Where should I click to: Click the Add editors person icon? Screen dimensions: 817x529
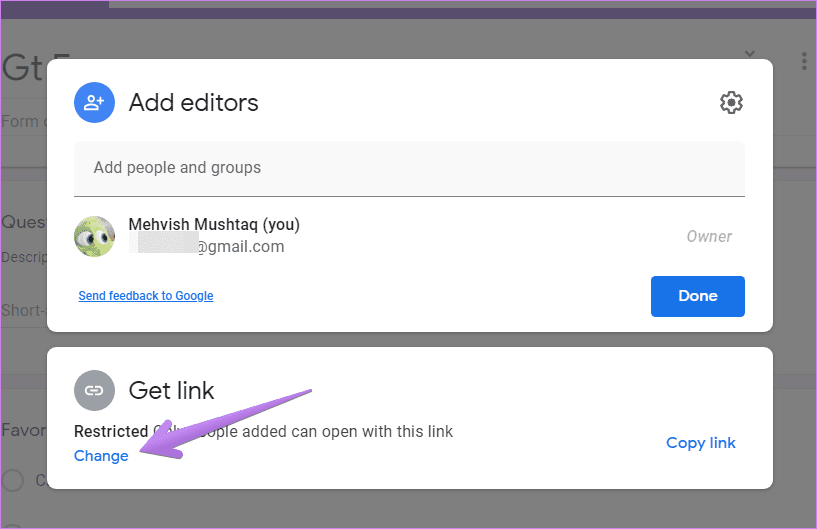94,103
